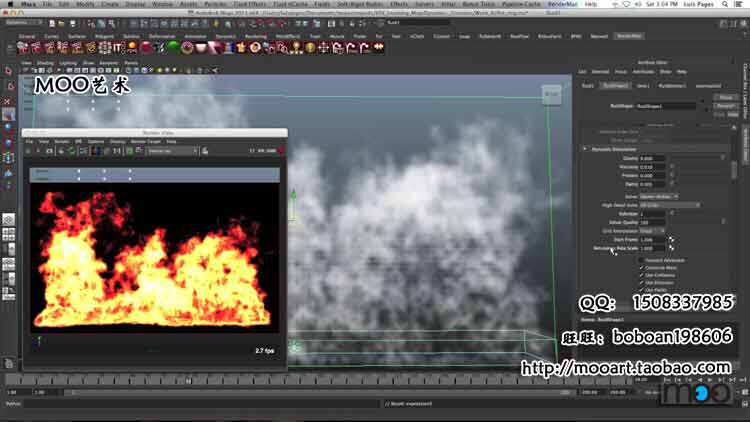
Task: Activate the Select tool in toolbox
Action: 8,71
